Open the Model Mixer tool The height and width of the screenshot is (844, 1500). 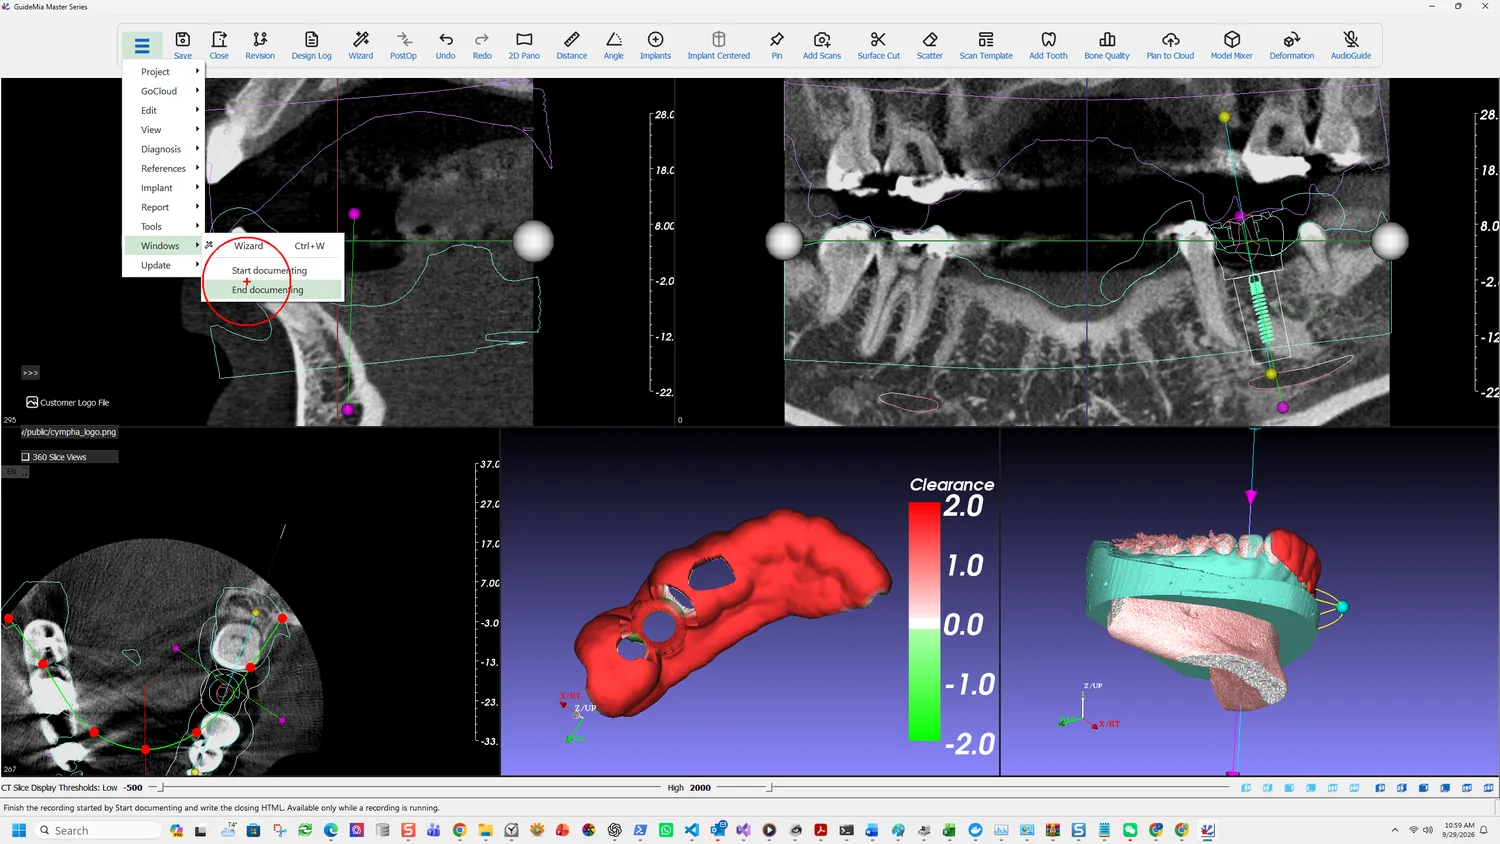pos(1232,45)
